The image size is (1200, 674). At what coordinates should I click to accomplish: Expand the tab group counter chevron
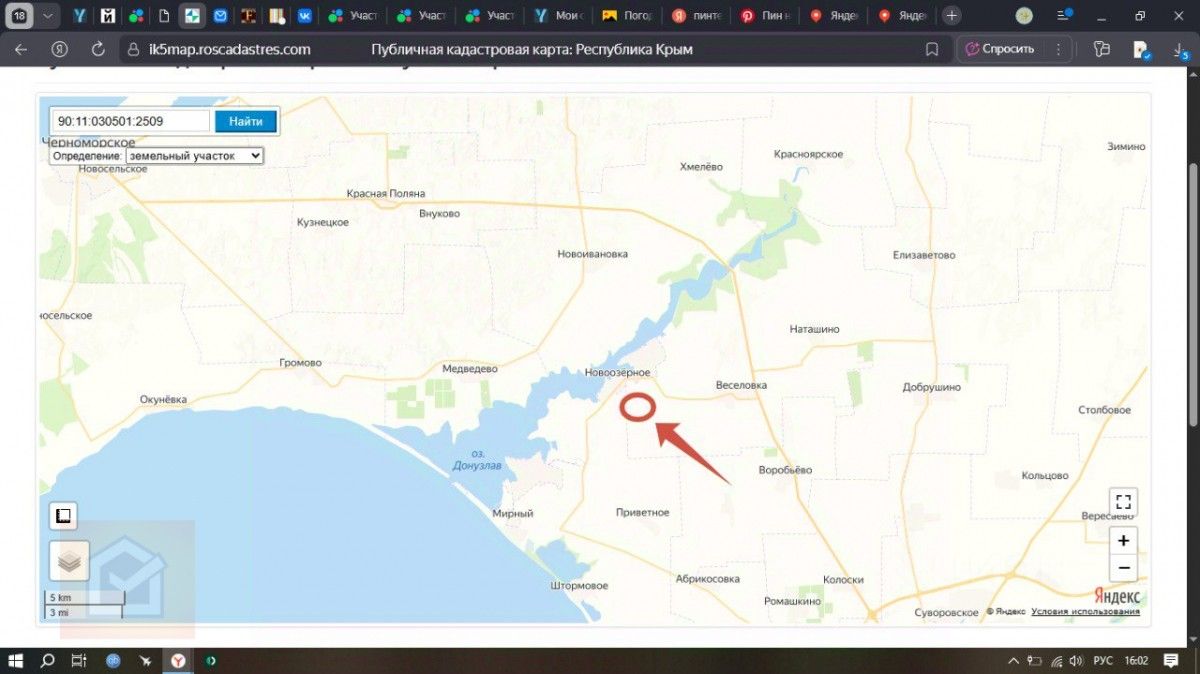pyautogui.click(x=48, y=16)
